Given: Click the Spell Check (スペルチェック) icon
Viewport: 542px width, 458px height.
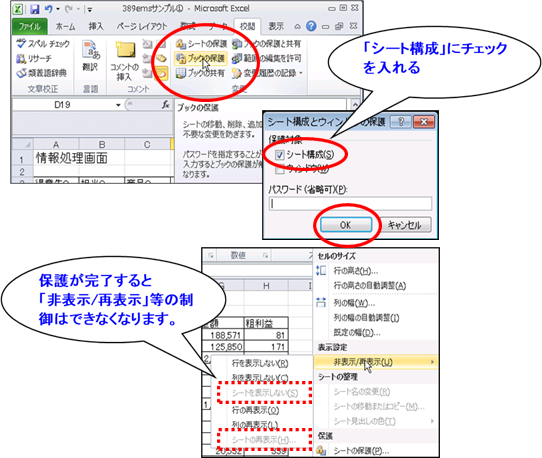Looking at the screenshot, I should (21, 44).
